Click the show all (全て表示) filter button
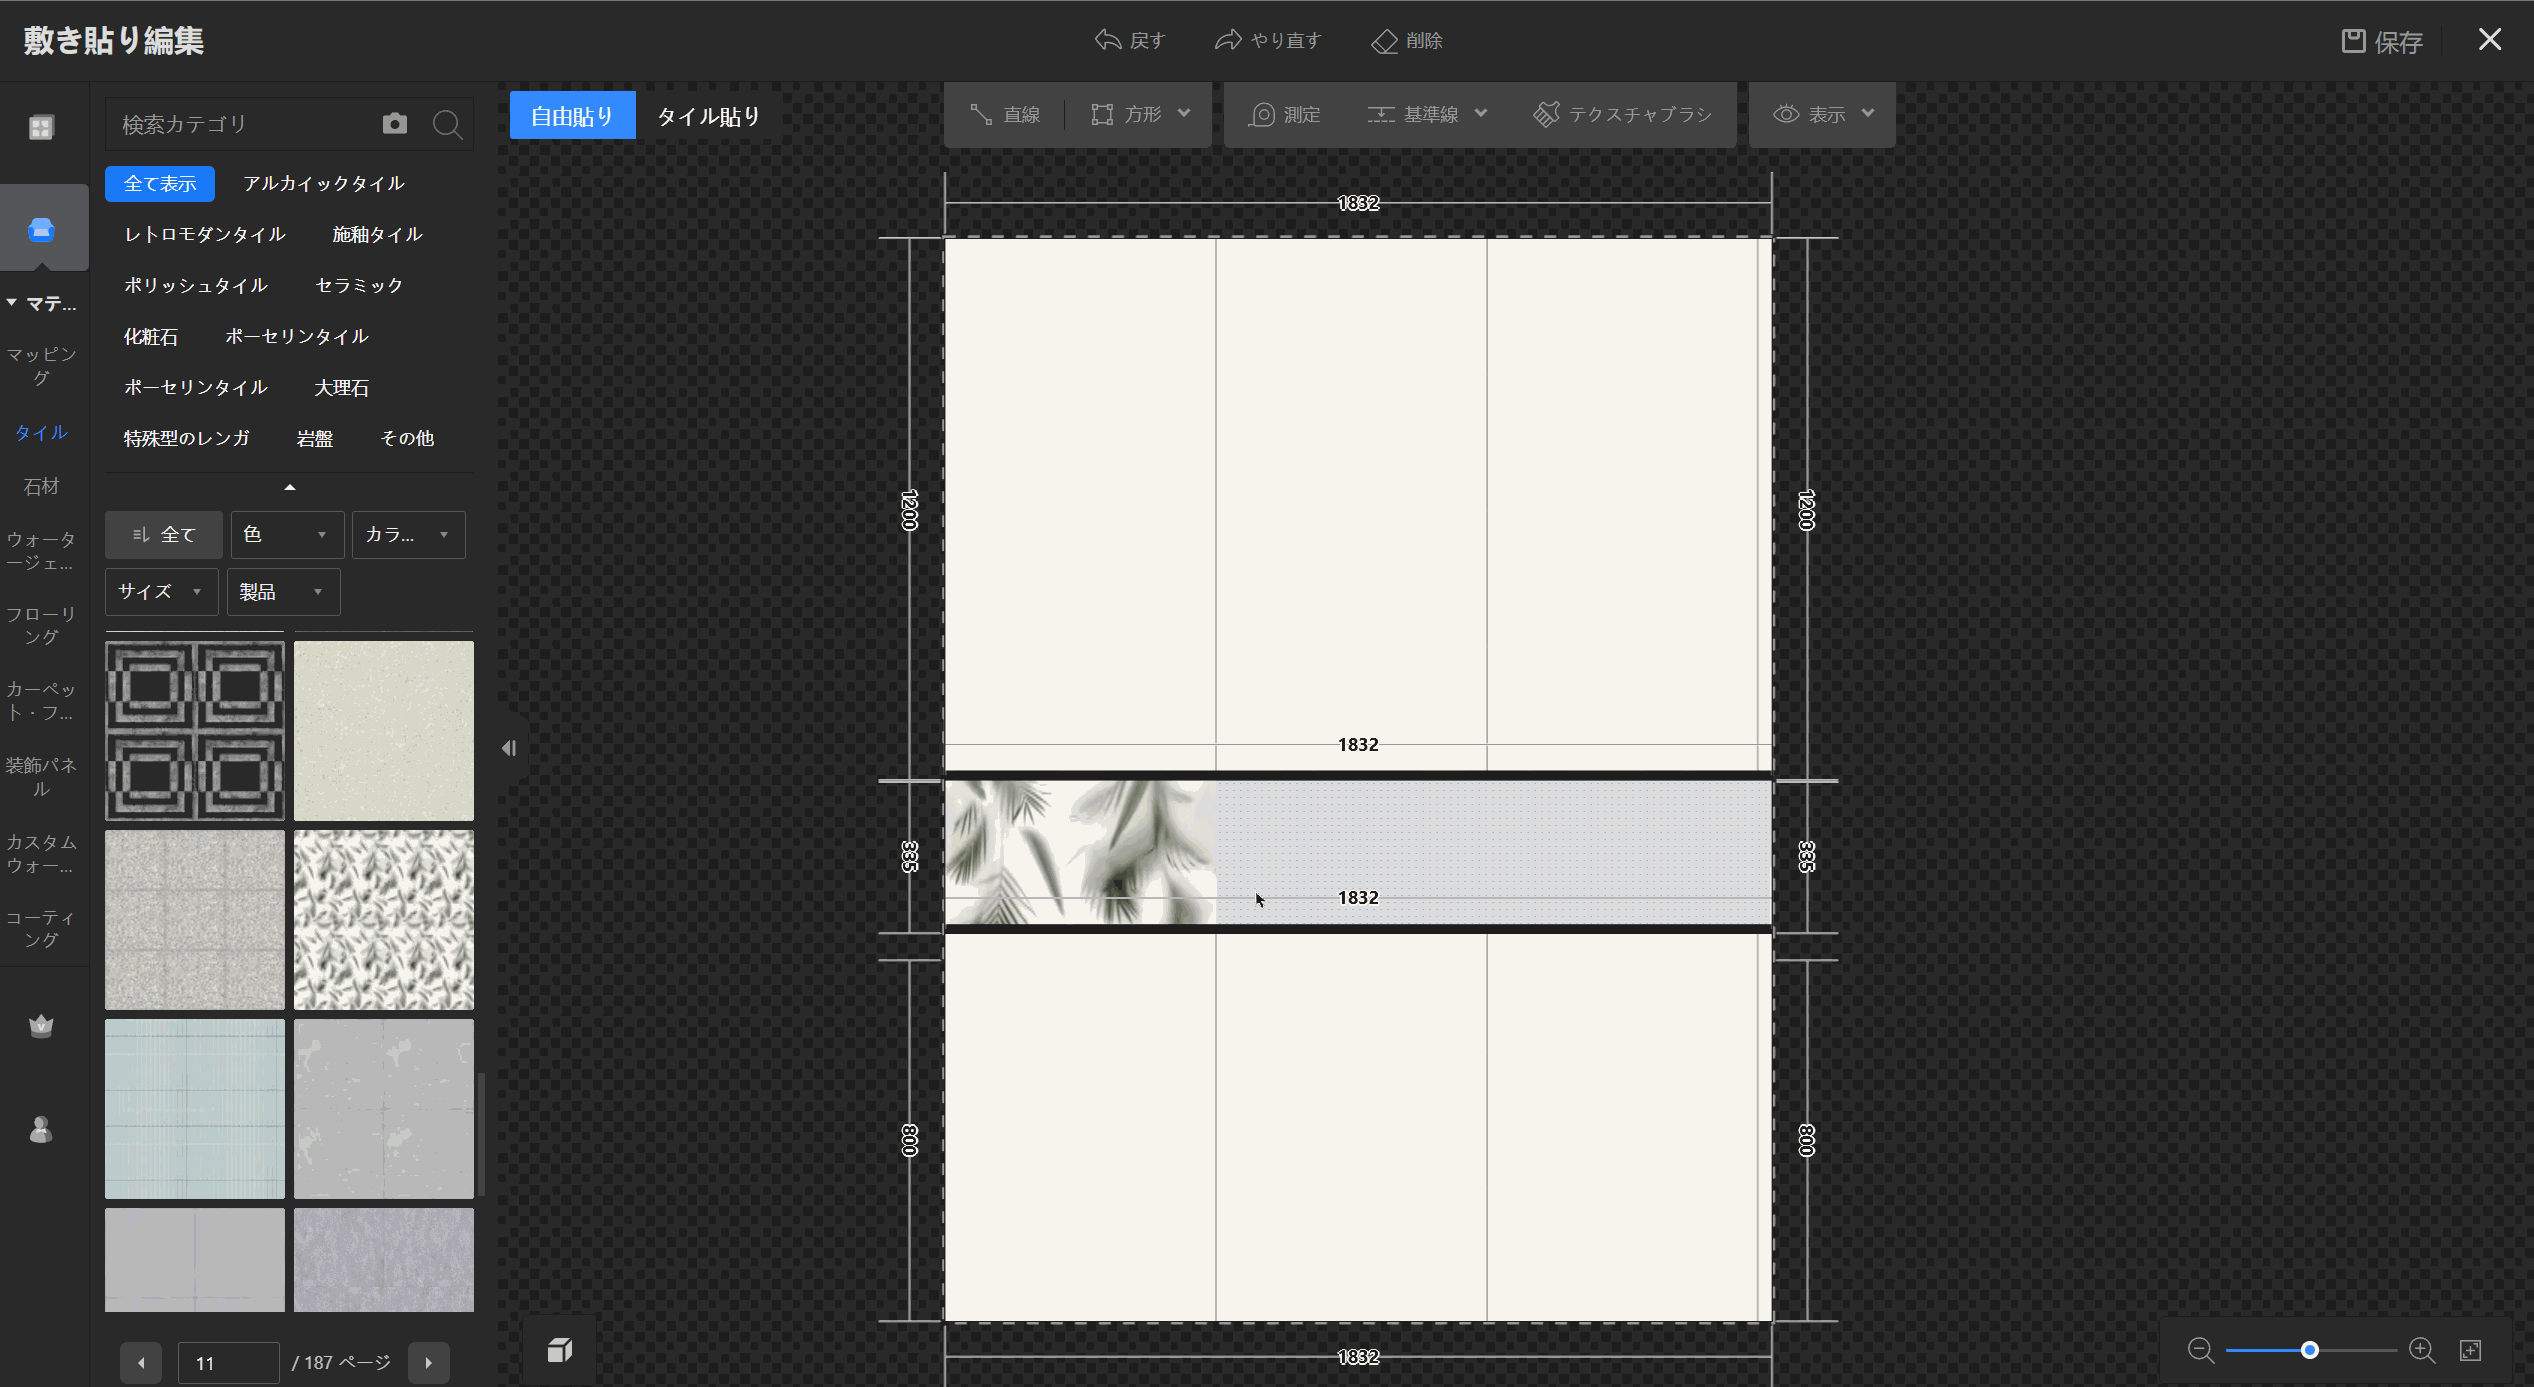Image resolution: width=2534 pixels, height=1387 pixels. pyautogui.click(x=160, y=184)
